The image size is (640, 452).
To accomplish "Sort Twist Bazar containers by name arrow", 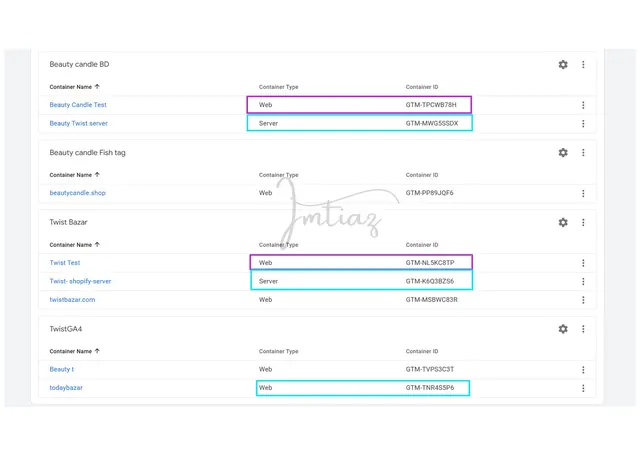I will tap(97, 245).
